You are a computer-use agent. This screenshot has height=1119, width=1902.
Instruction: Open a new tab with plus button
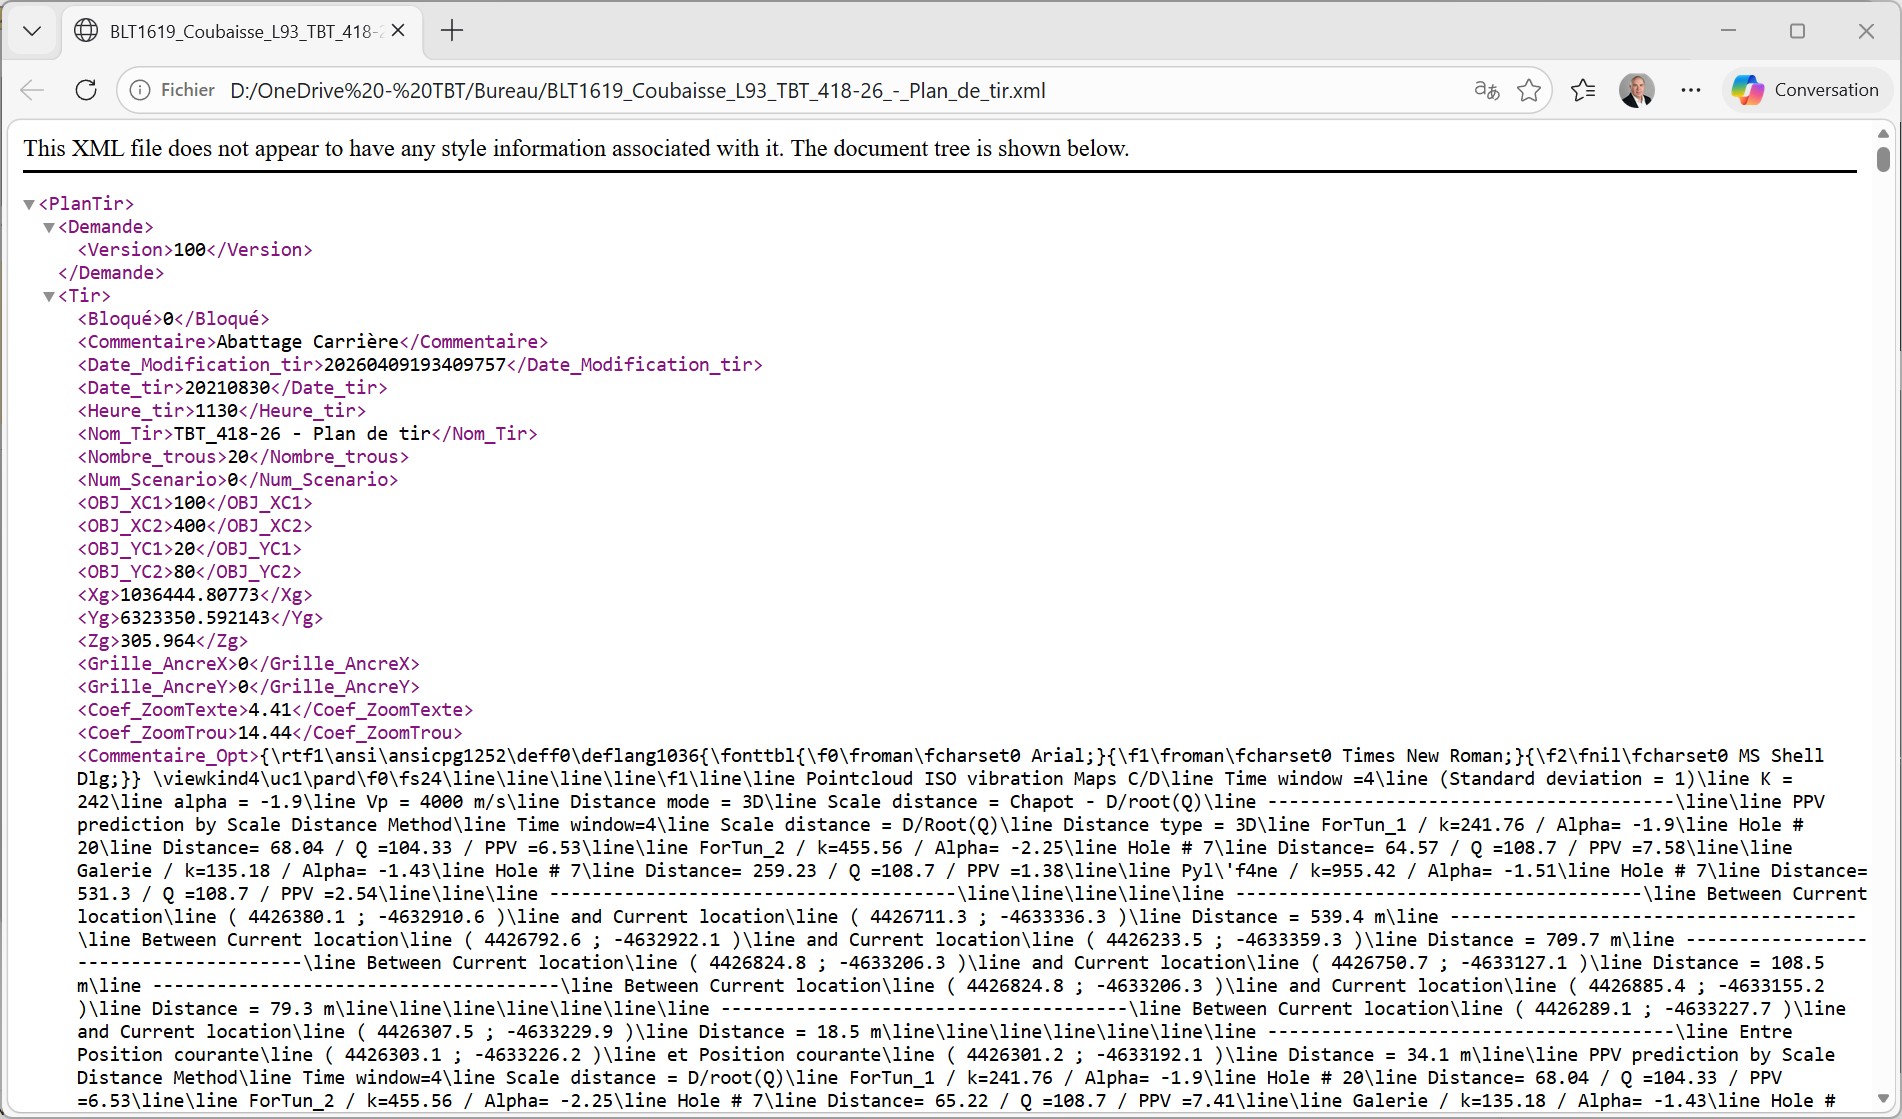(x=452, y=31)
